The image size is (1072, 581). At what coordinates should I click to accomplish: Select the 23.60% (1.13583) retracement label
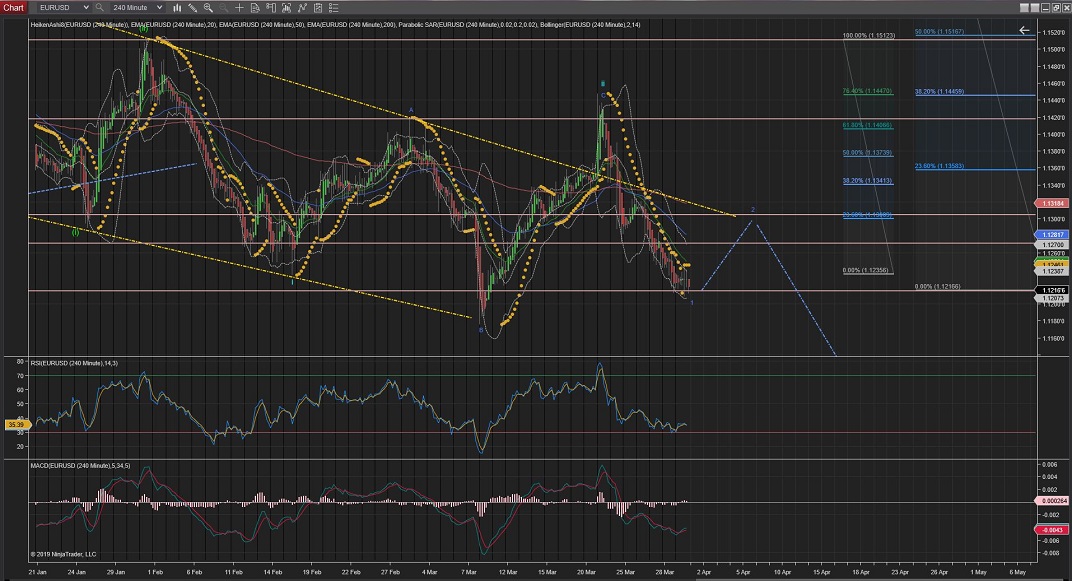pyautogui.click(x=939, y=166)
